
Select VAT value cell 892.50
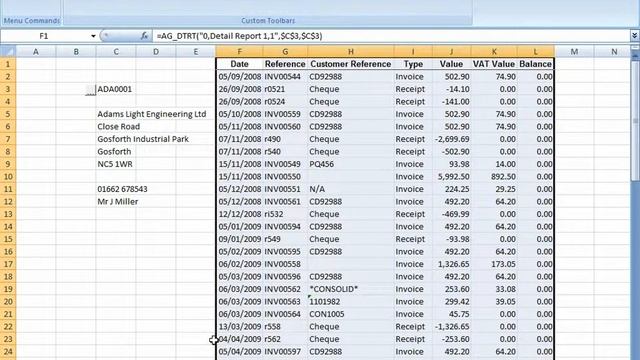tap(494, 177)
